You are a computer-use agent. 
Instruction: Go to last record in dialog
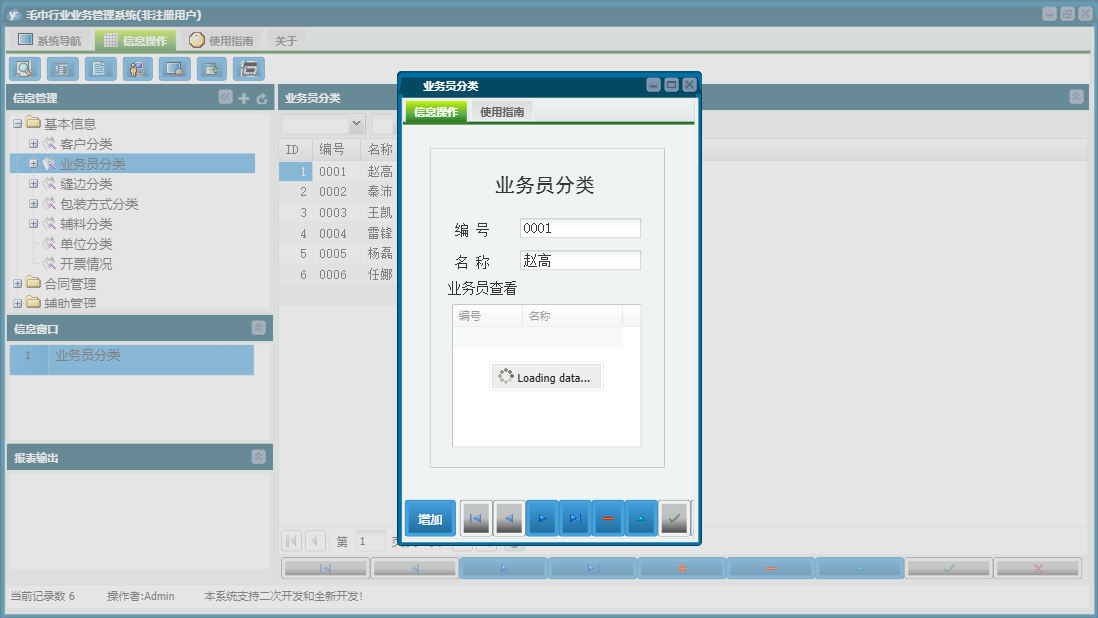coord(575,519)
